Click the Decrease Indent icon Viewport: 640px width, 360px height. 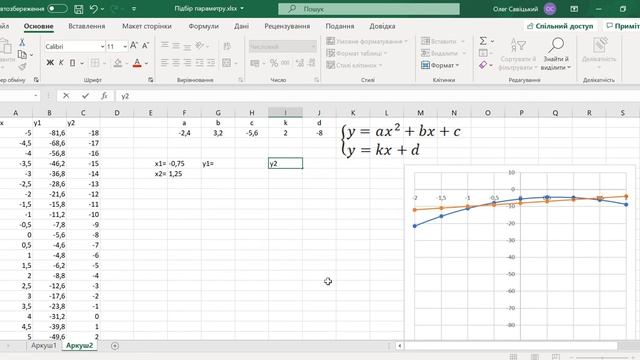(x=200, y=62)
